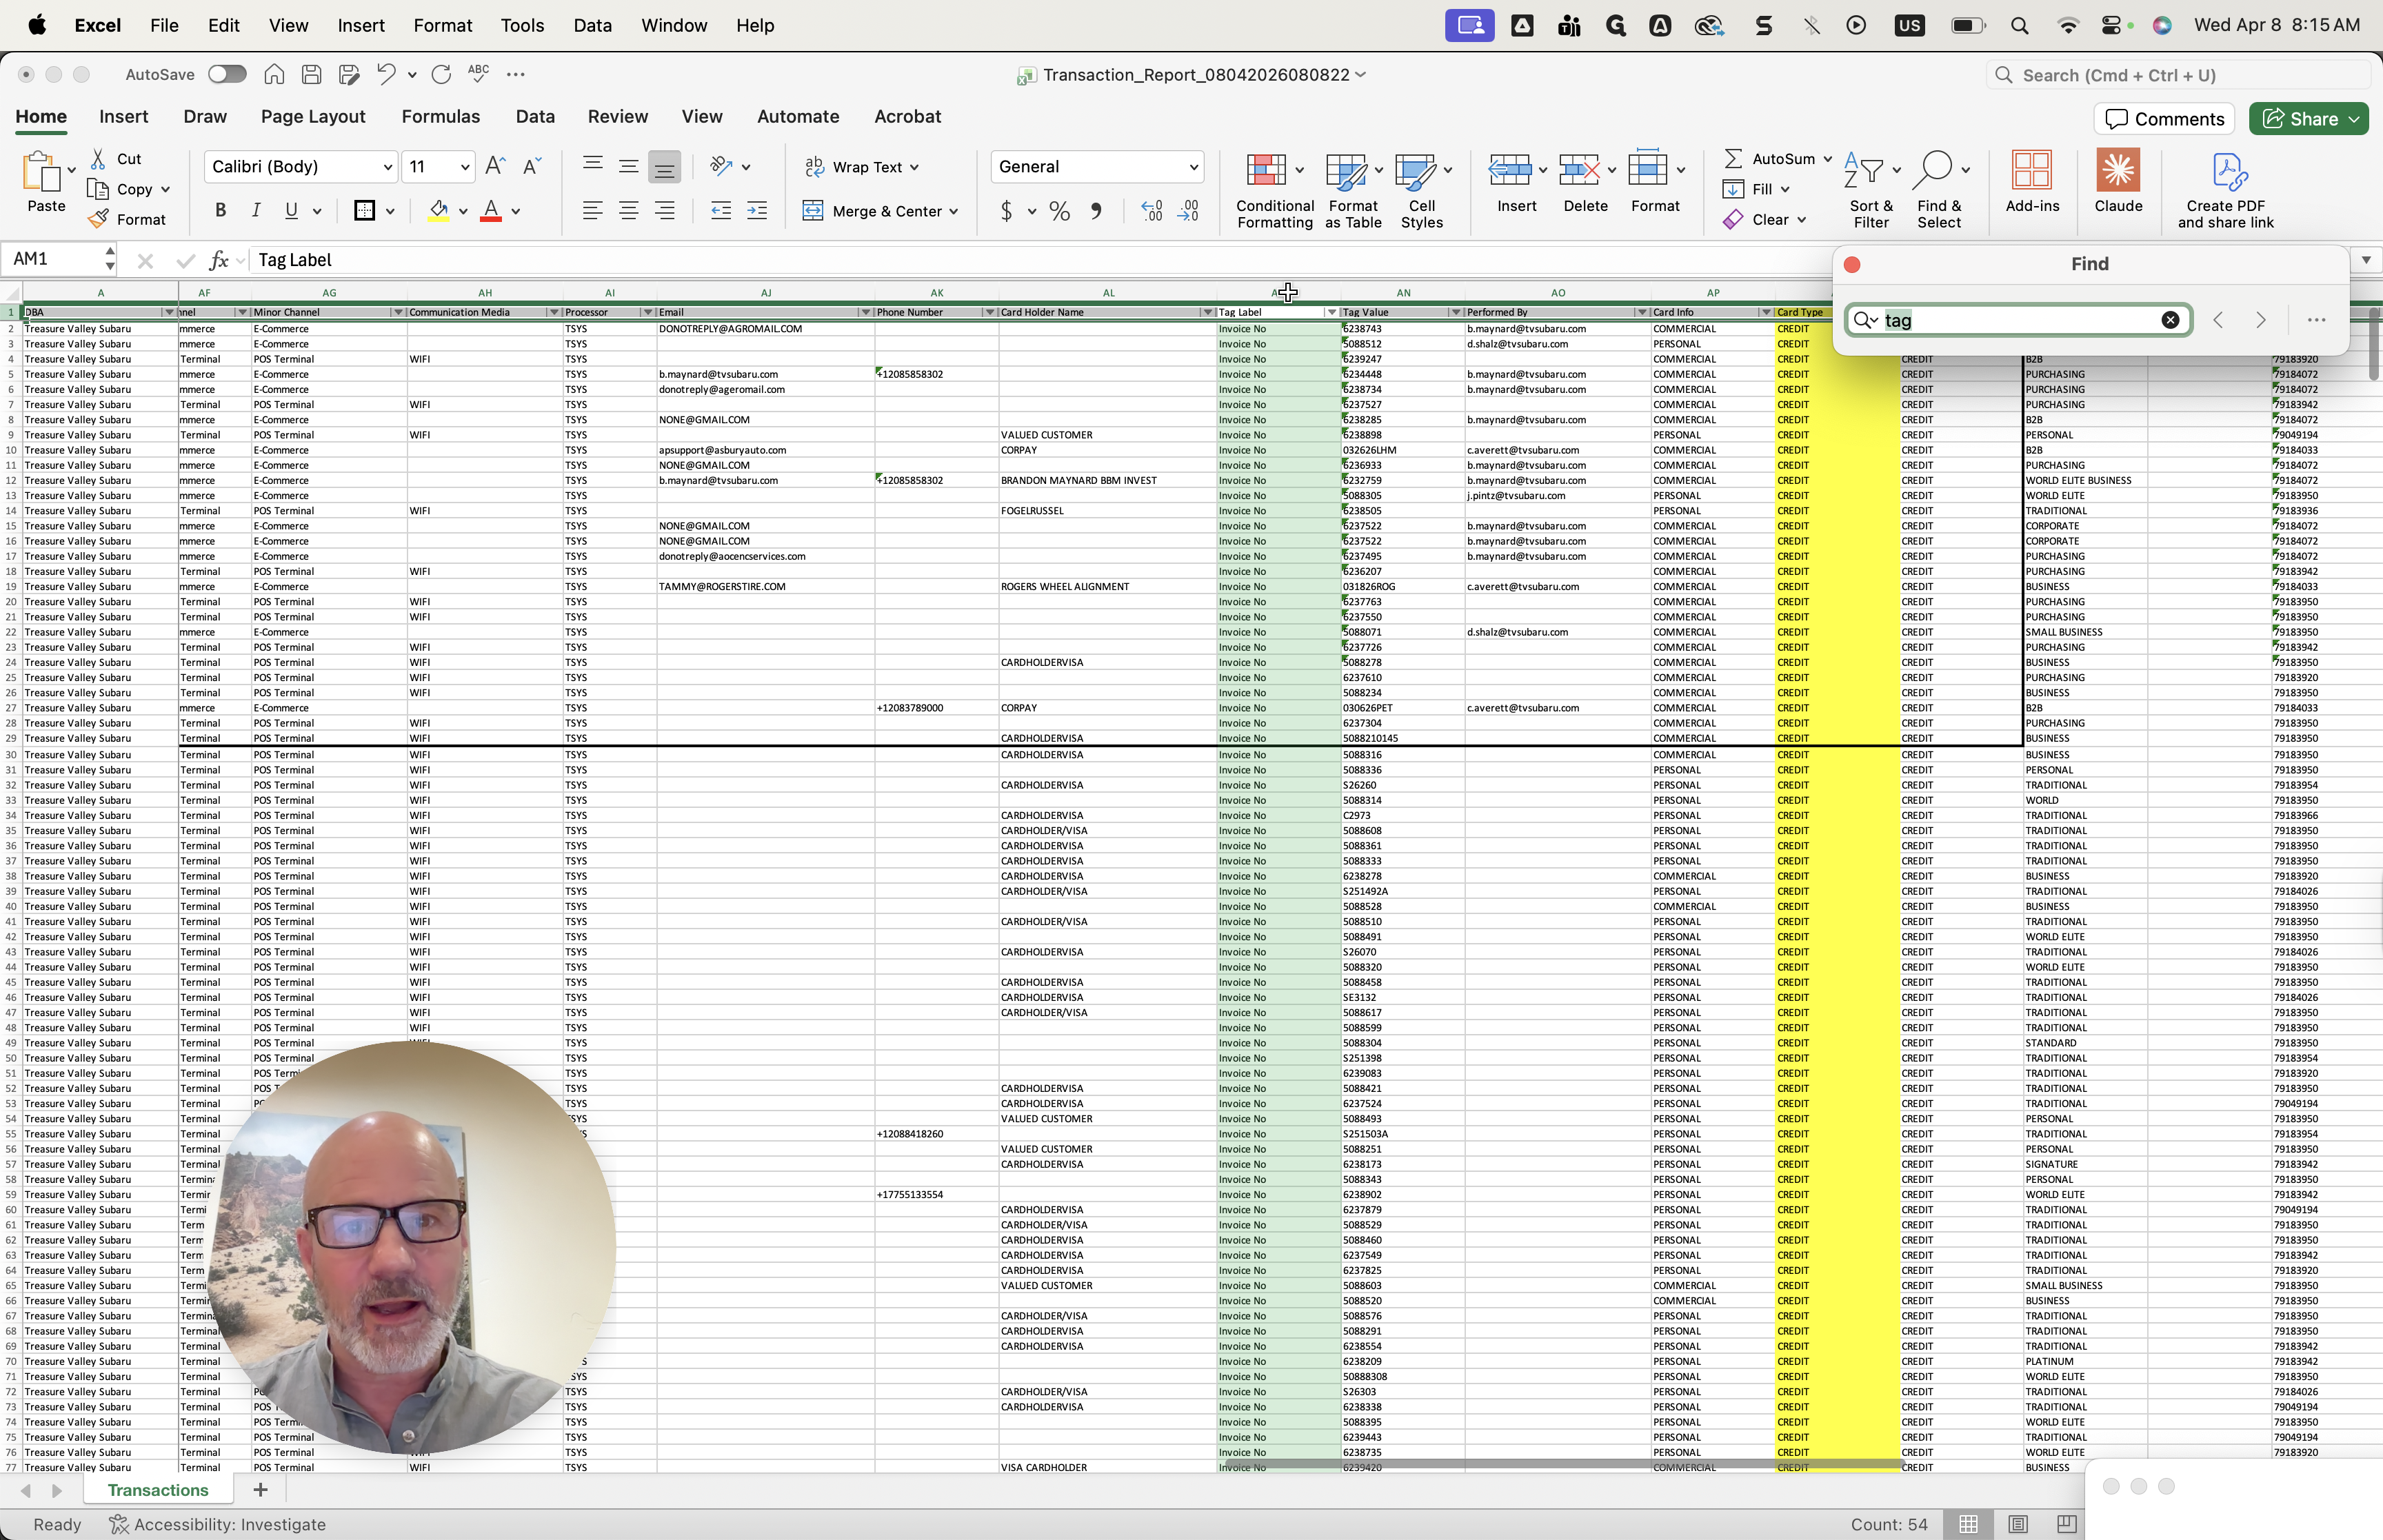Switch to Page Layout view in status bar

[x=2017, y=1524]
